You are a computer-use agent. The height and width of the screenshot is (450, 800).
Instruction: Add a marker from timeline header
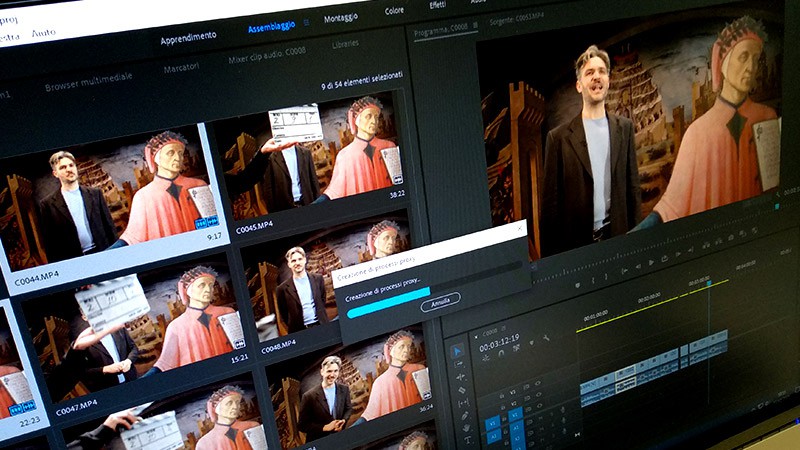(532, 343)
